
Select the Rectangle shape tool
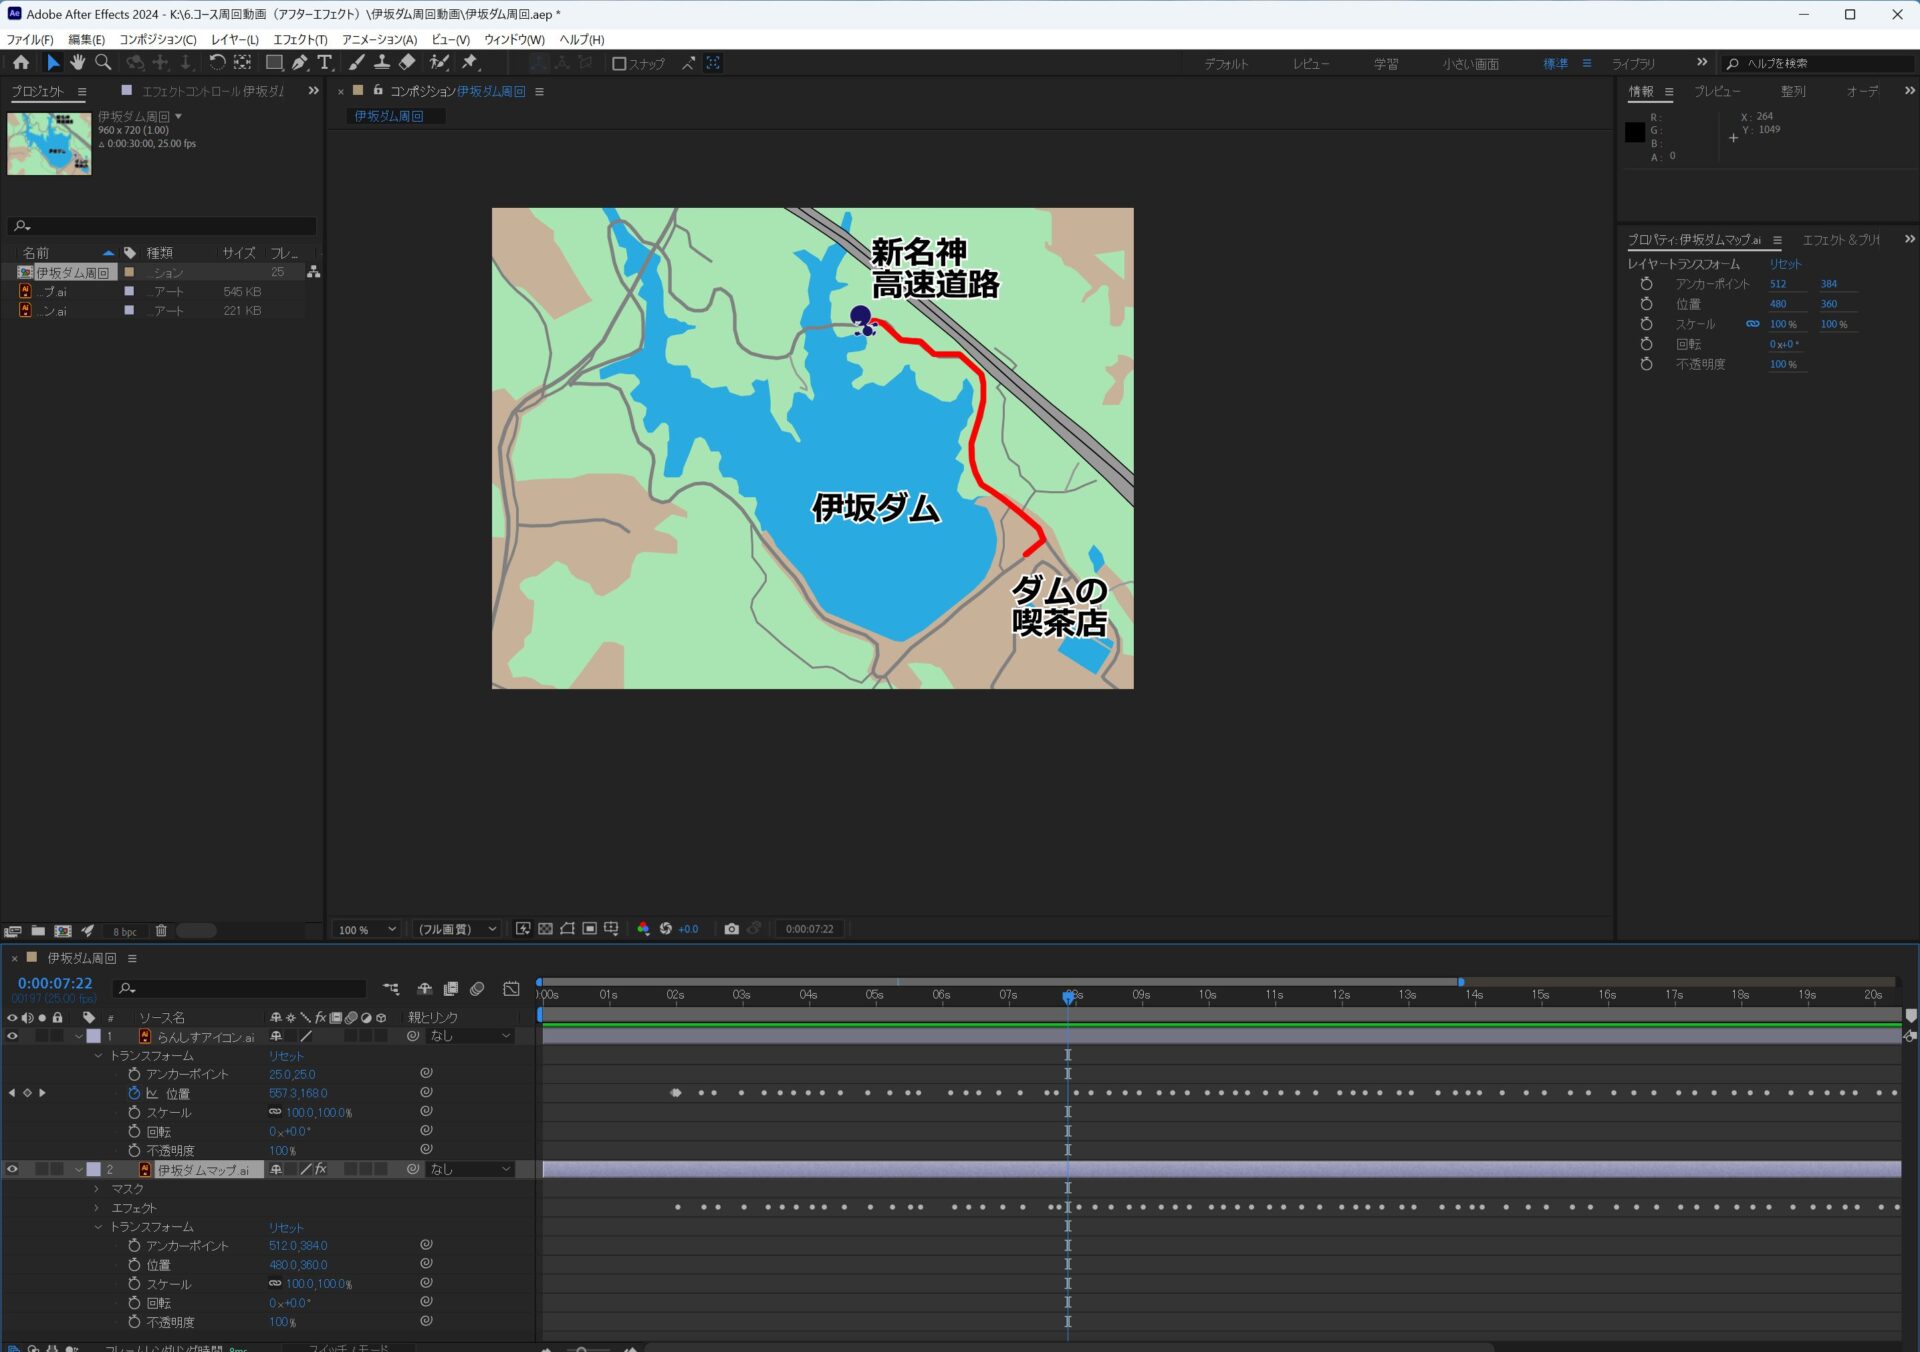(x=273, y=63)
